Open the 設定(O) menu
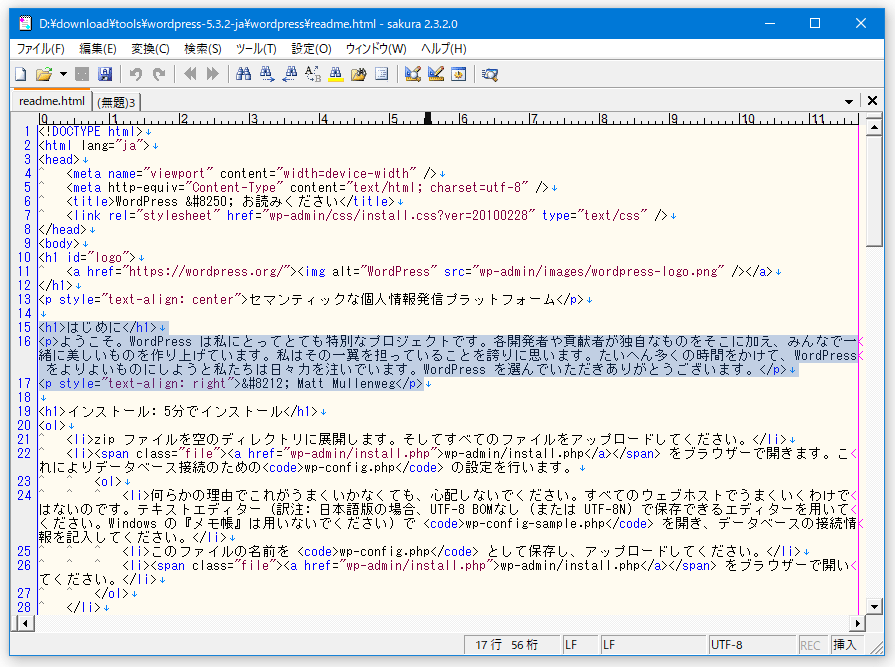 pos(311,48)
